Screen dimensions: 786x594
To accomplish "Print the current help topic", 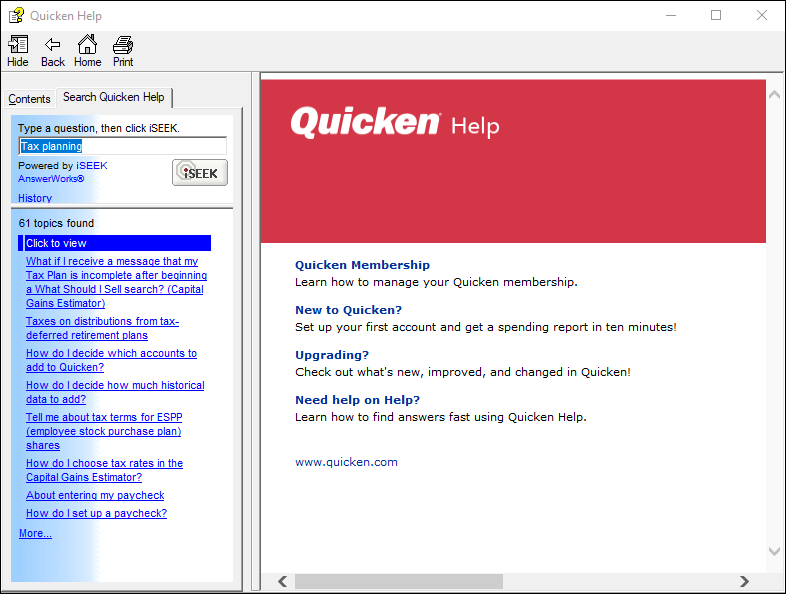I will tap(123, 51).
